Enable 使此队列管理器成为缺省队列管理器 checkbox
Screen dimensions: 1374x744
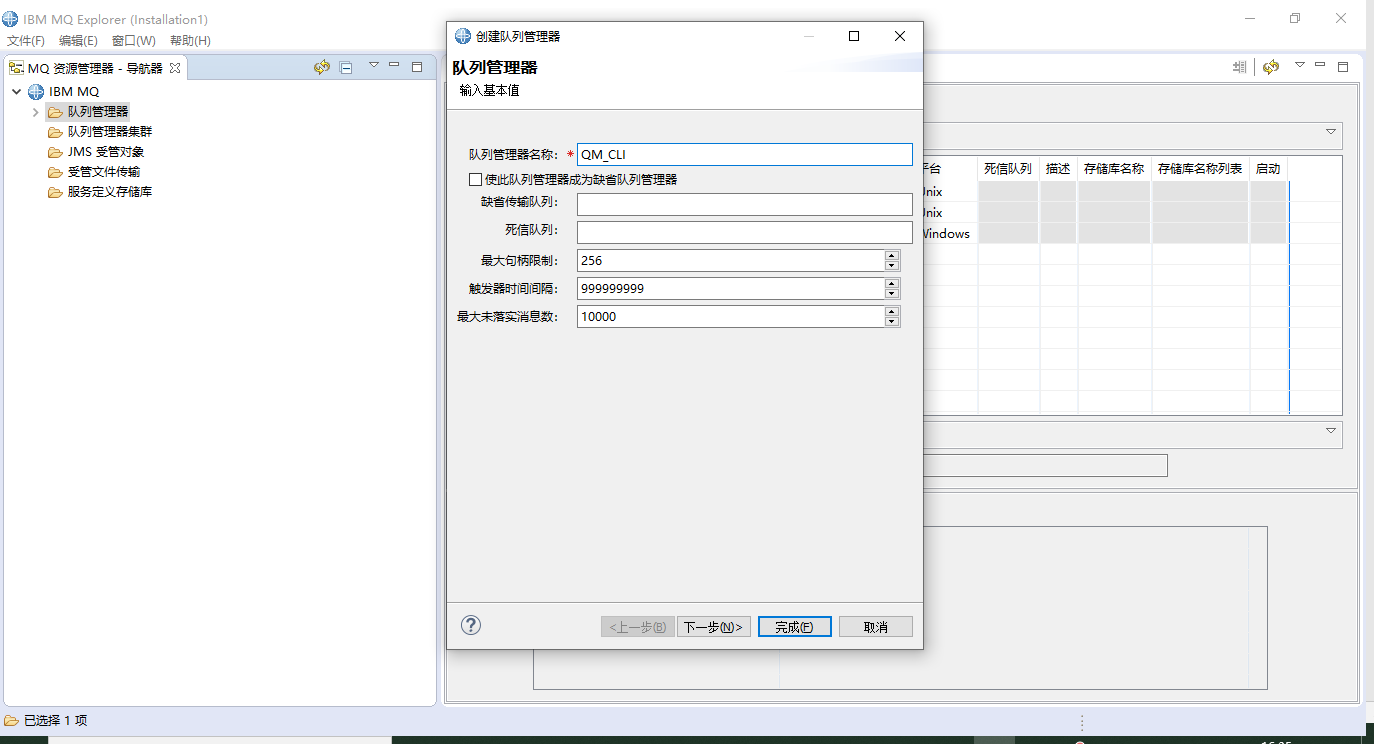pyautogui.click(x=476, y=179)
